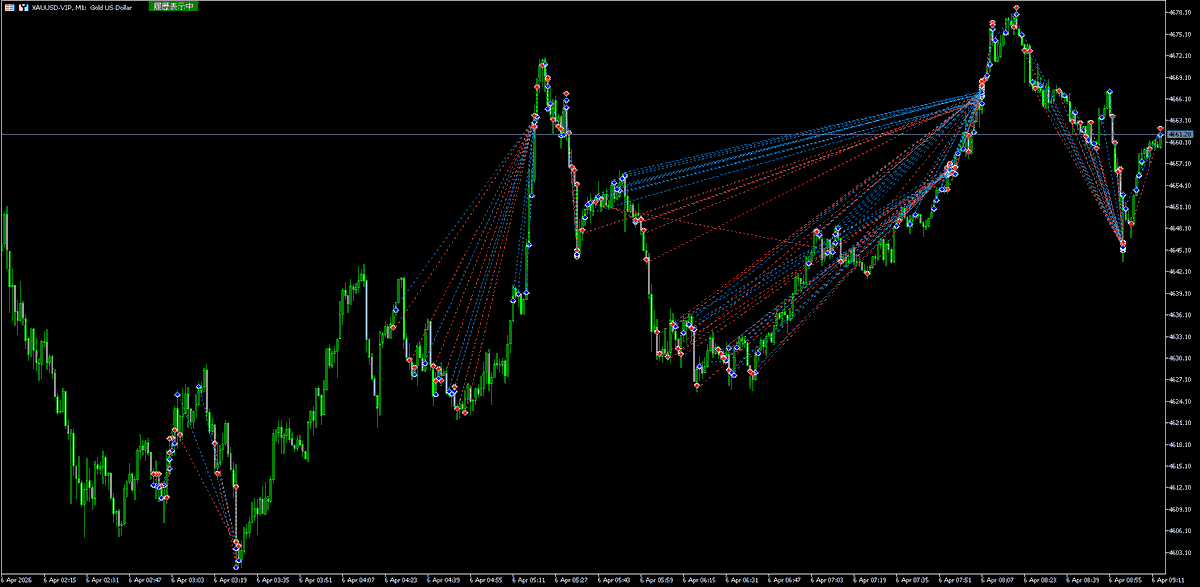
Task: Pick price level 4672.10 on scale
Action: click(x=1180, y=55)
